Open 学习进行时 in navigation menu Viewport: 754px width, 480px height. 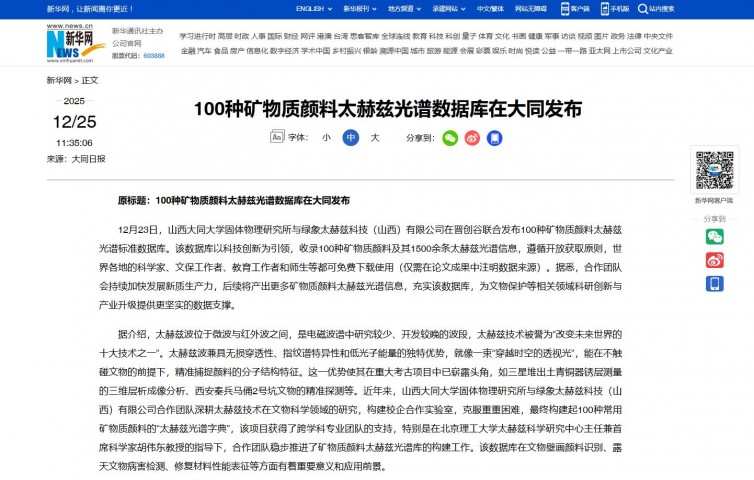pos(197,36)
